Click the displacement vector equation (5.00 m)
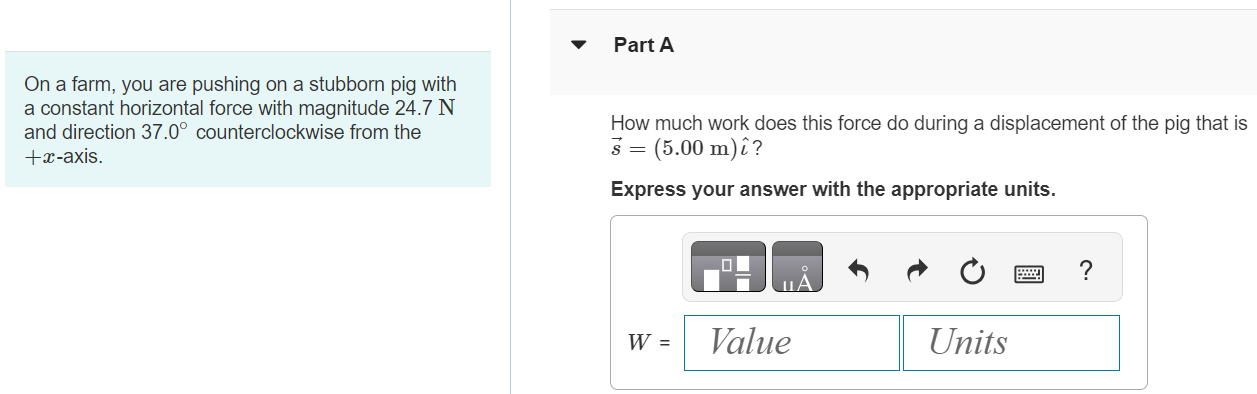Image resolution: width=1257 pixels, height=394 pixels. (x=688, y=148)
